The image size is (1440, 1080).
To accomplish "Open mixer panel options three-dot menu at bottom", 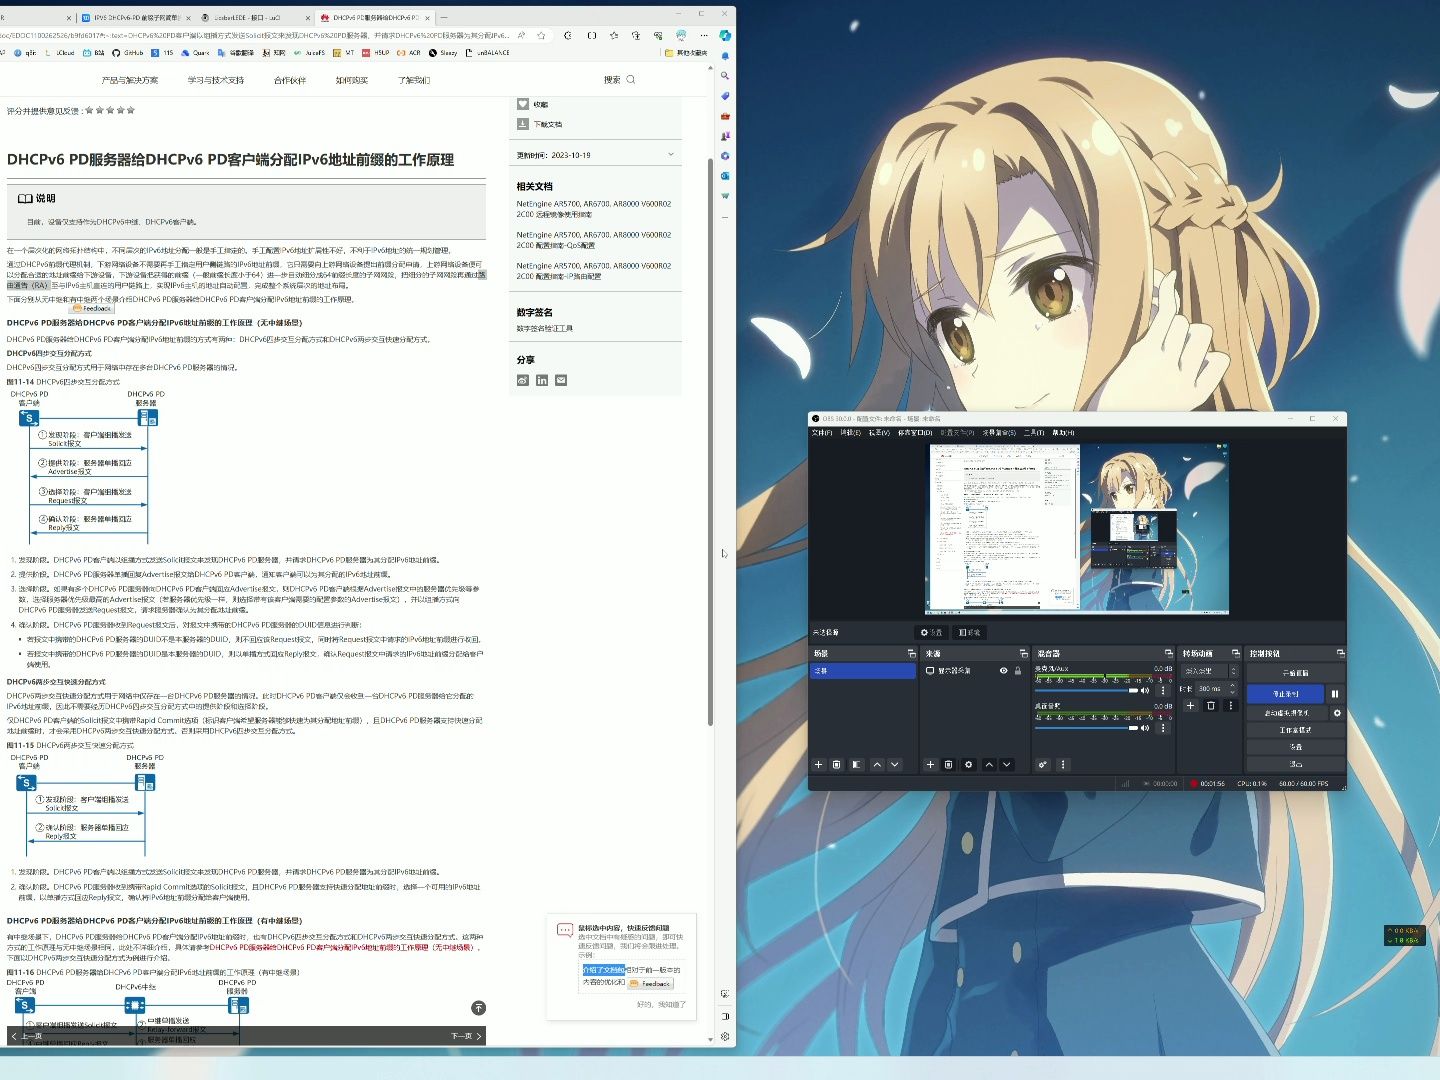I will click(1063, 764).
